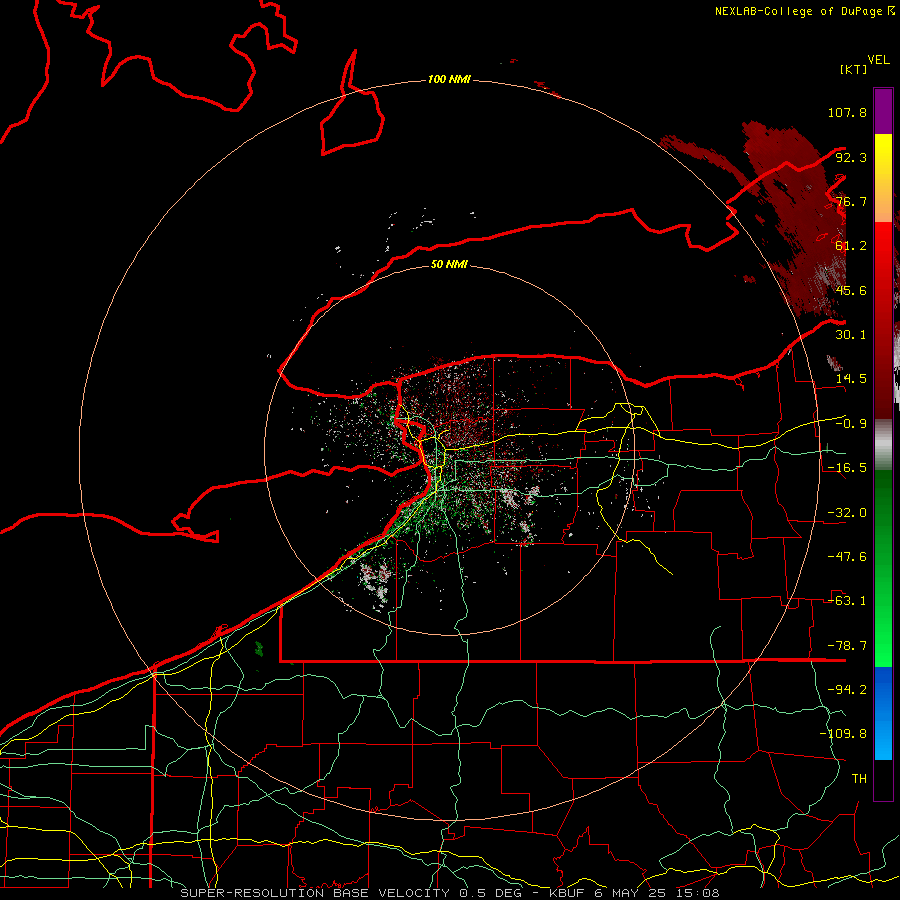Click the small green echo patch southwest of radar
The image size is (900, 900).
[259, 649]
